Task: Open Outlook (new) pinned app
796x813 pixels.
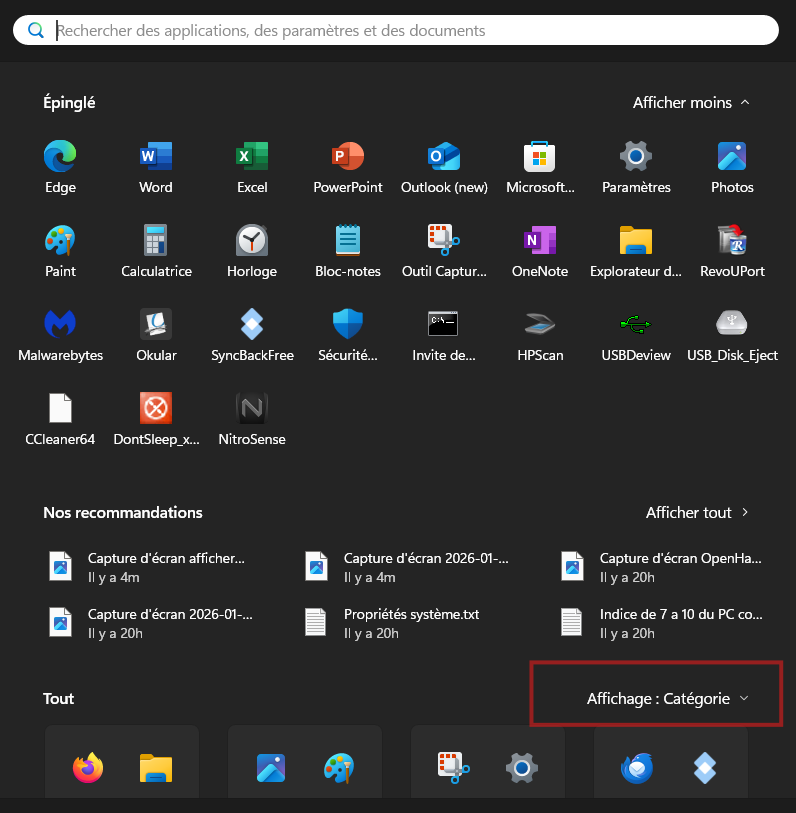Action: click(444, 167)
